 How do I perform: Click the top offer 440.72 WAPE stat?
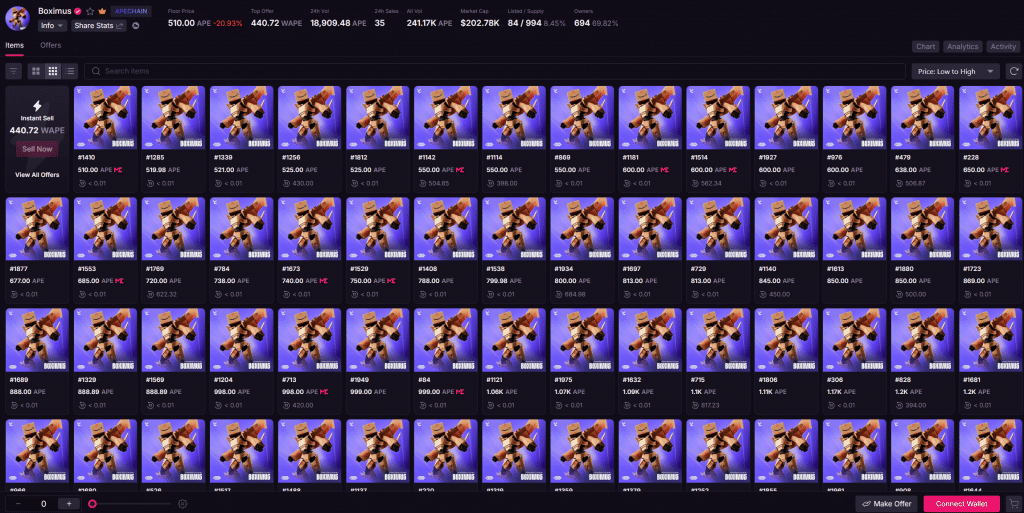[276, 23]
